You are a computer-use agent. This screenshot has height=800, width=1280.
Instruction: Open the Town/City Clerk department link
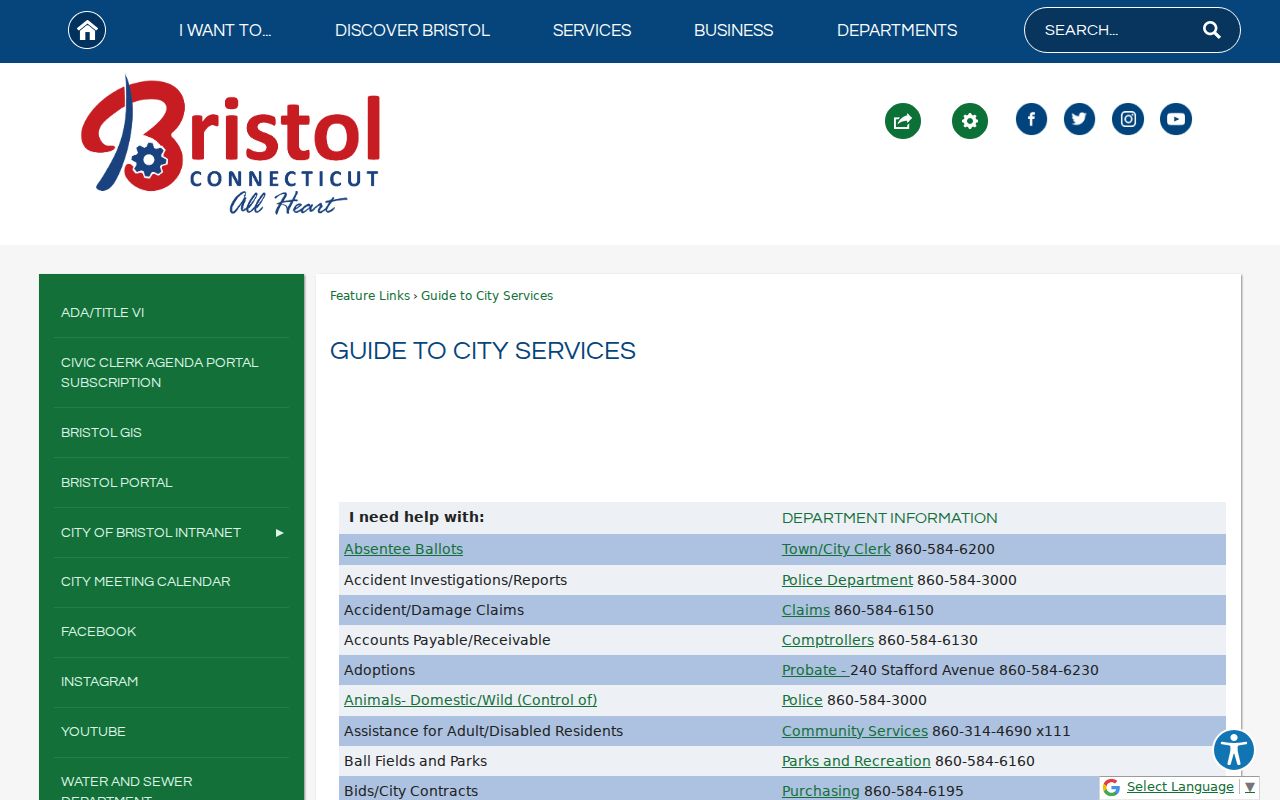click(836, 549)
